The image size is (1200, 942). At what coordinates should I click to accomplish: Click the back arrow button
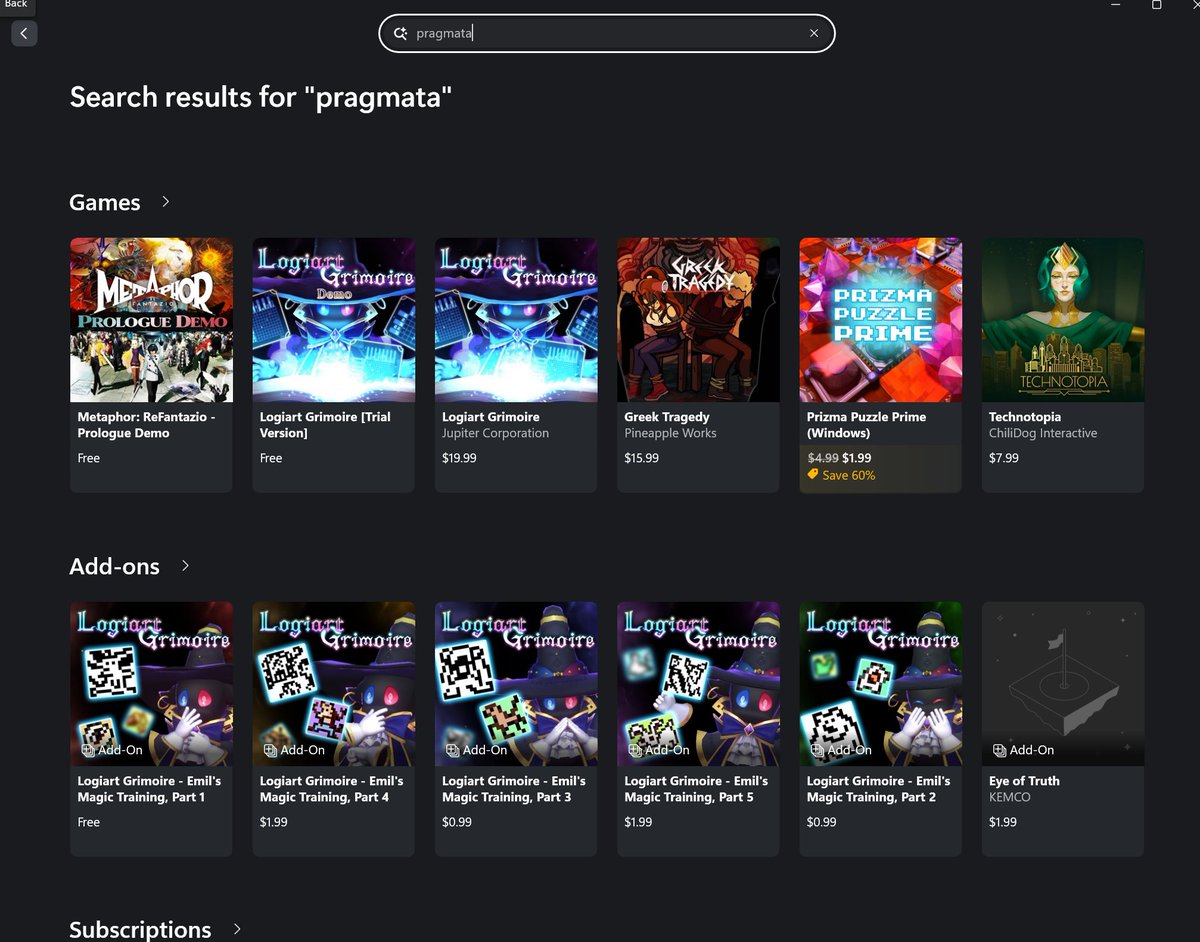coord(24,33)
